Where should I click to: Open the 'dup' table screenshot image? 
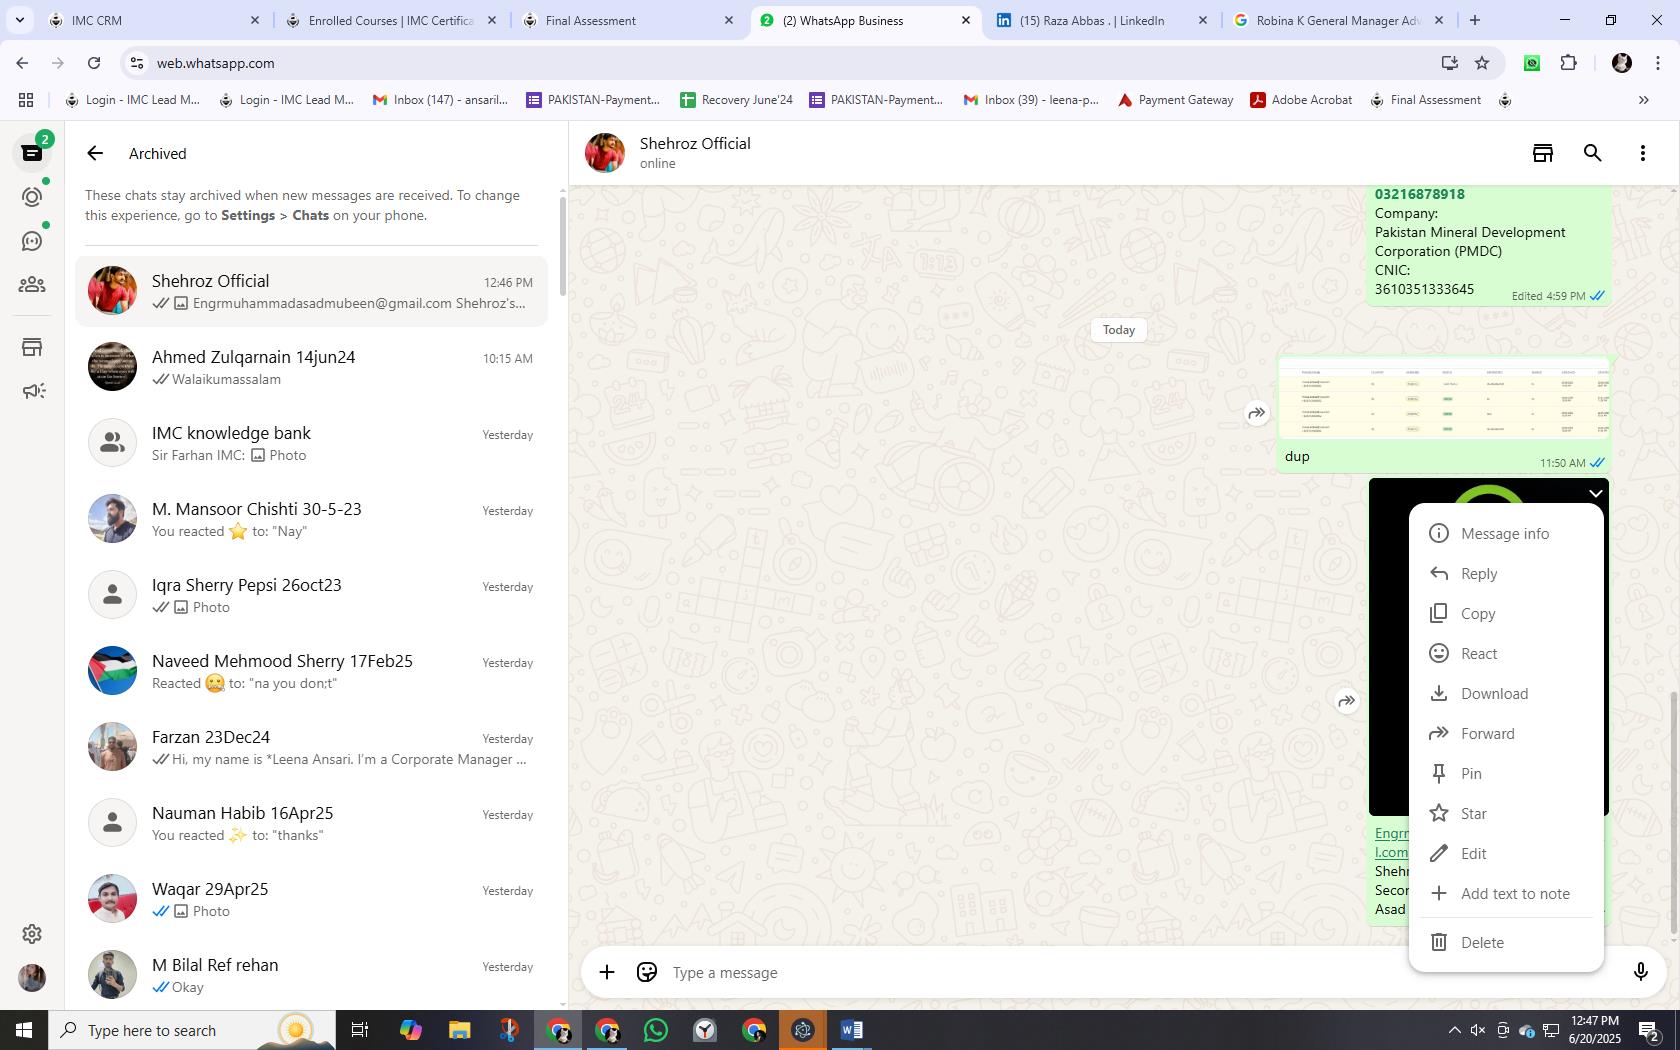[x=1444, y=398]
